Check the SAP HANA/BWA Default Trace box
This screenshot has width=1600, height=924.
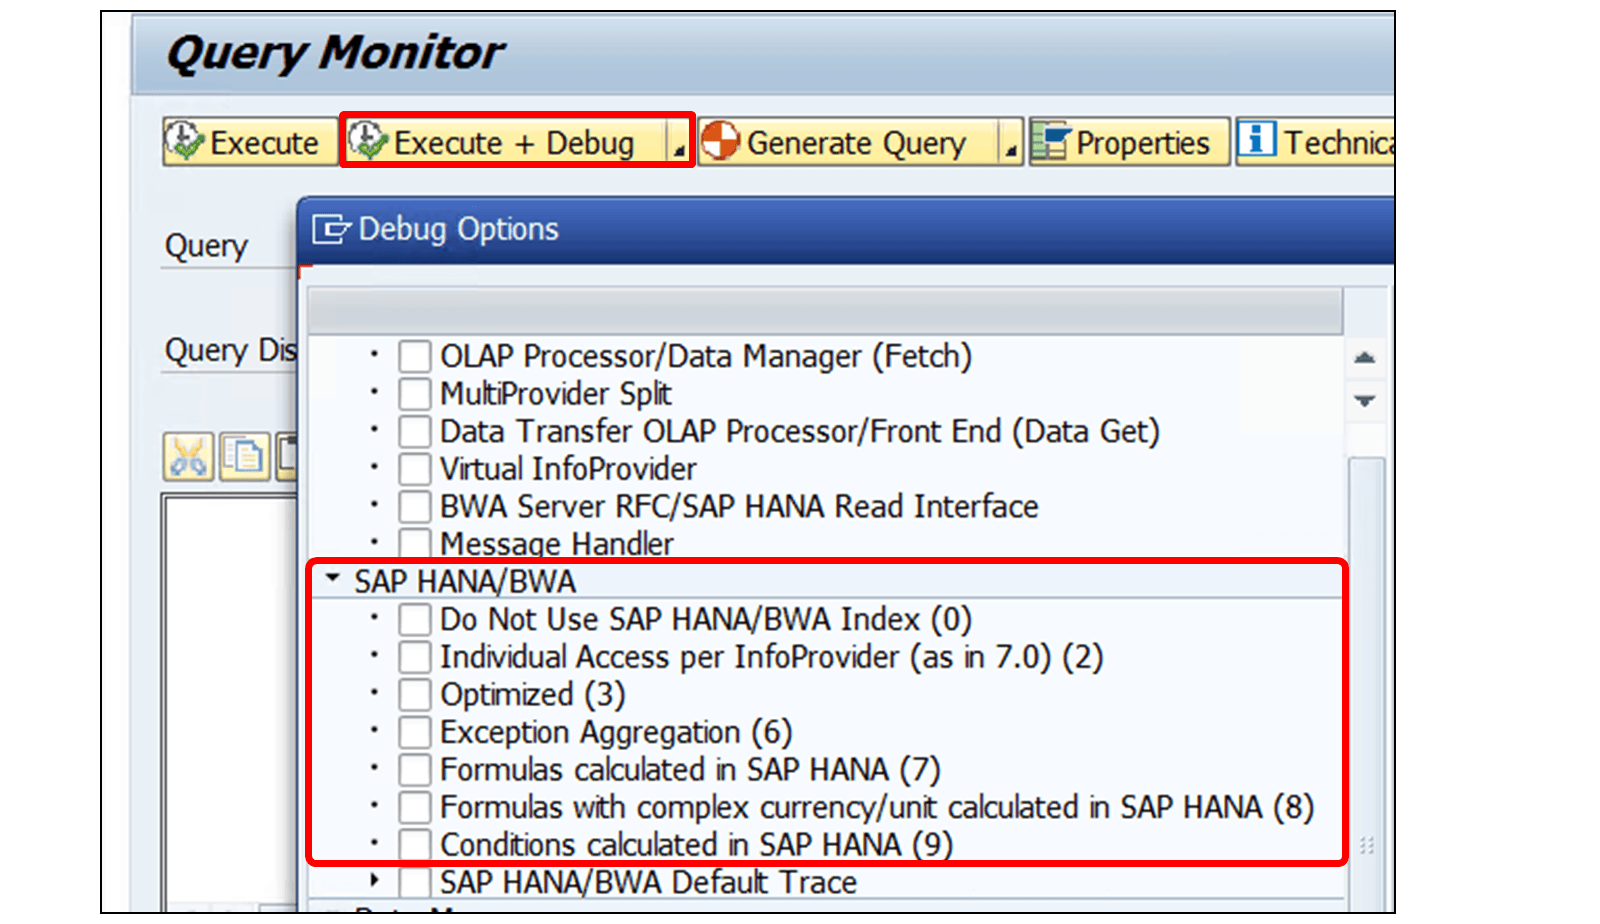pos(414,882)
